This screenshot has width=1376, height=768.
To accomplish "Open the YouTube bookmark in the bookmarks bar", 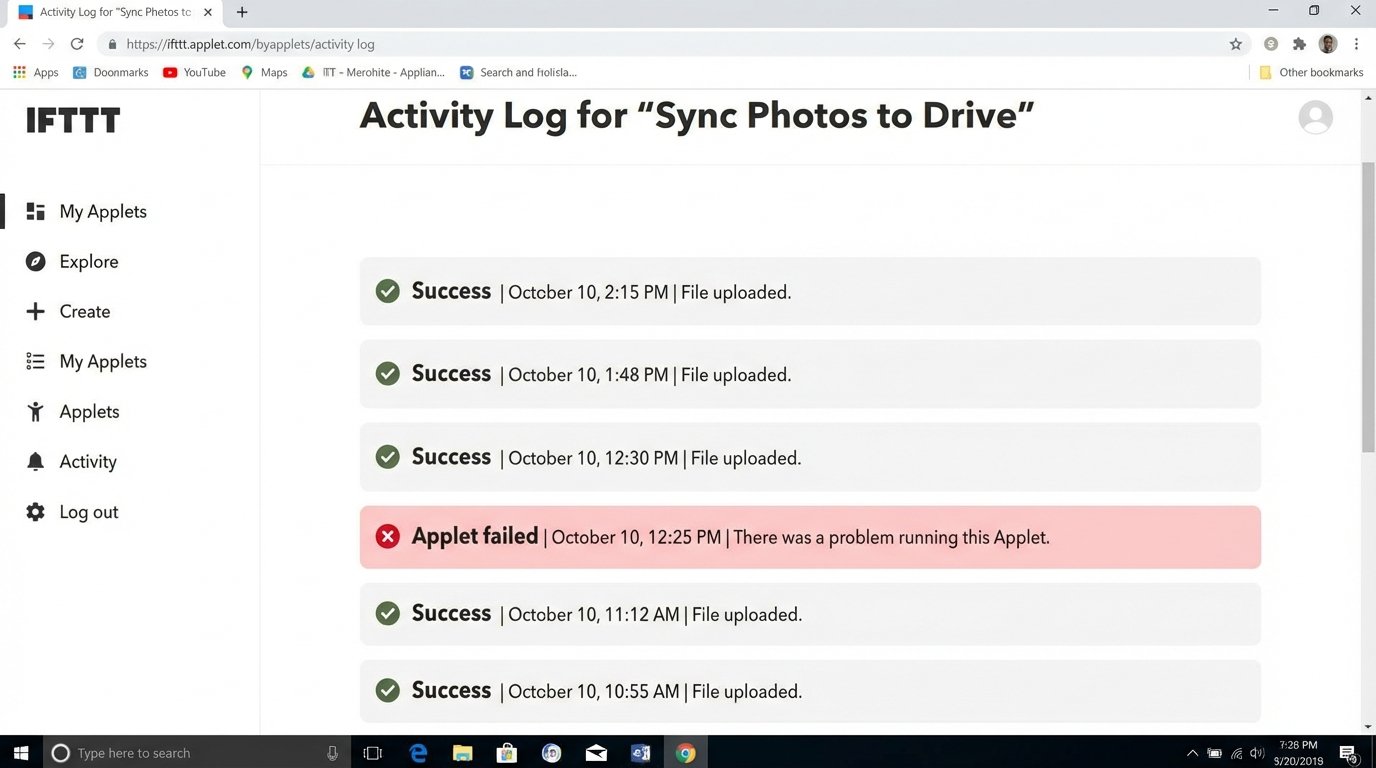I will point(194,72).
